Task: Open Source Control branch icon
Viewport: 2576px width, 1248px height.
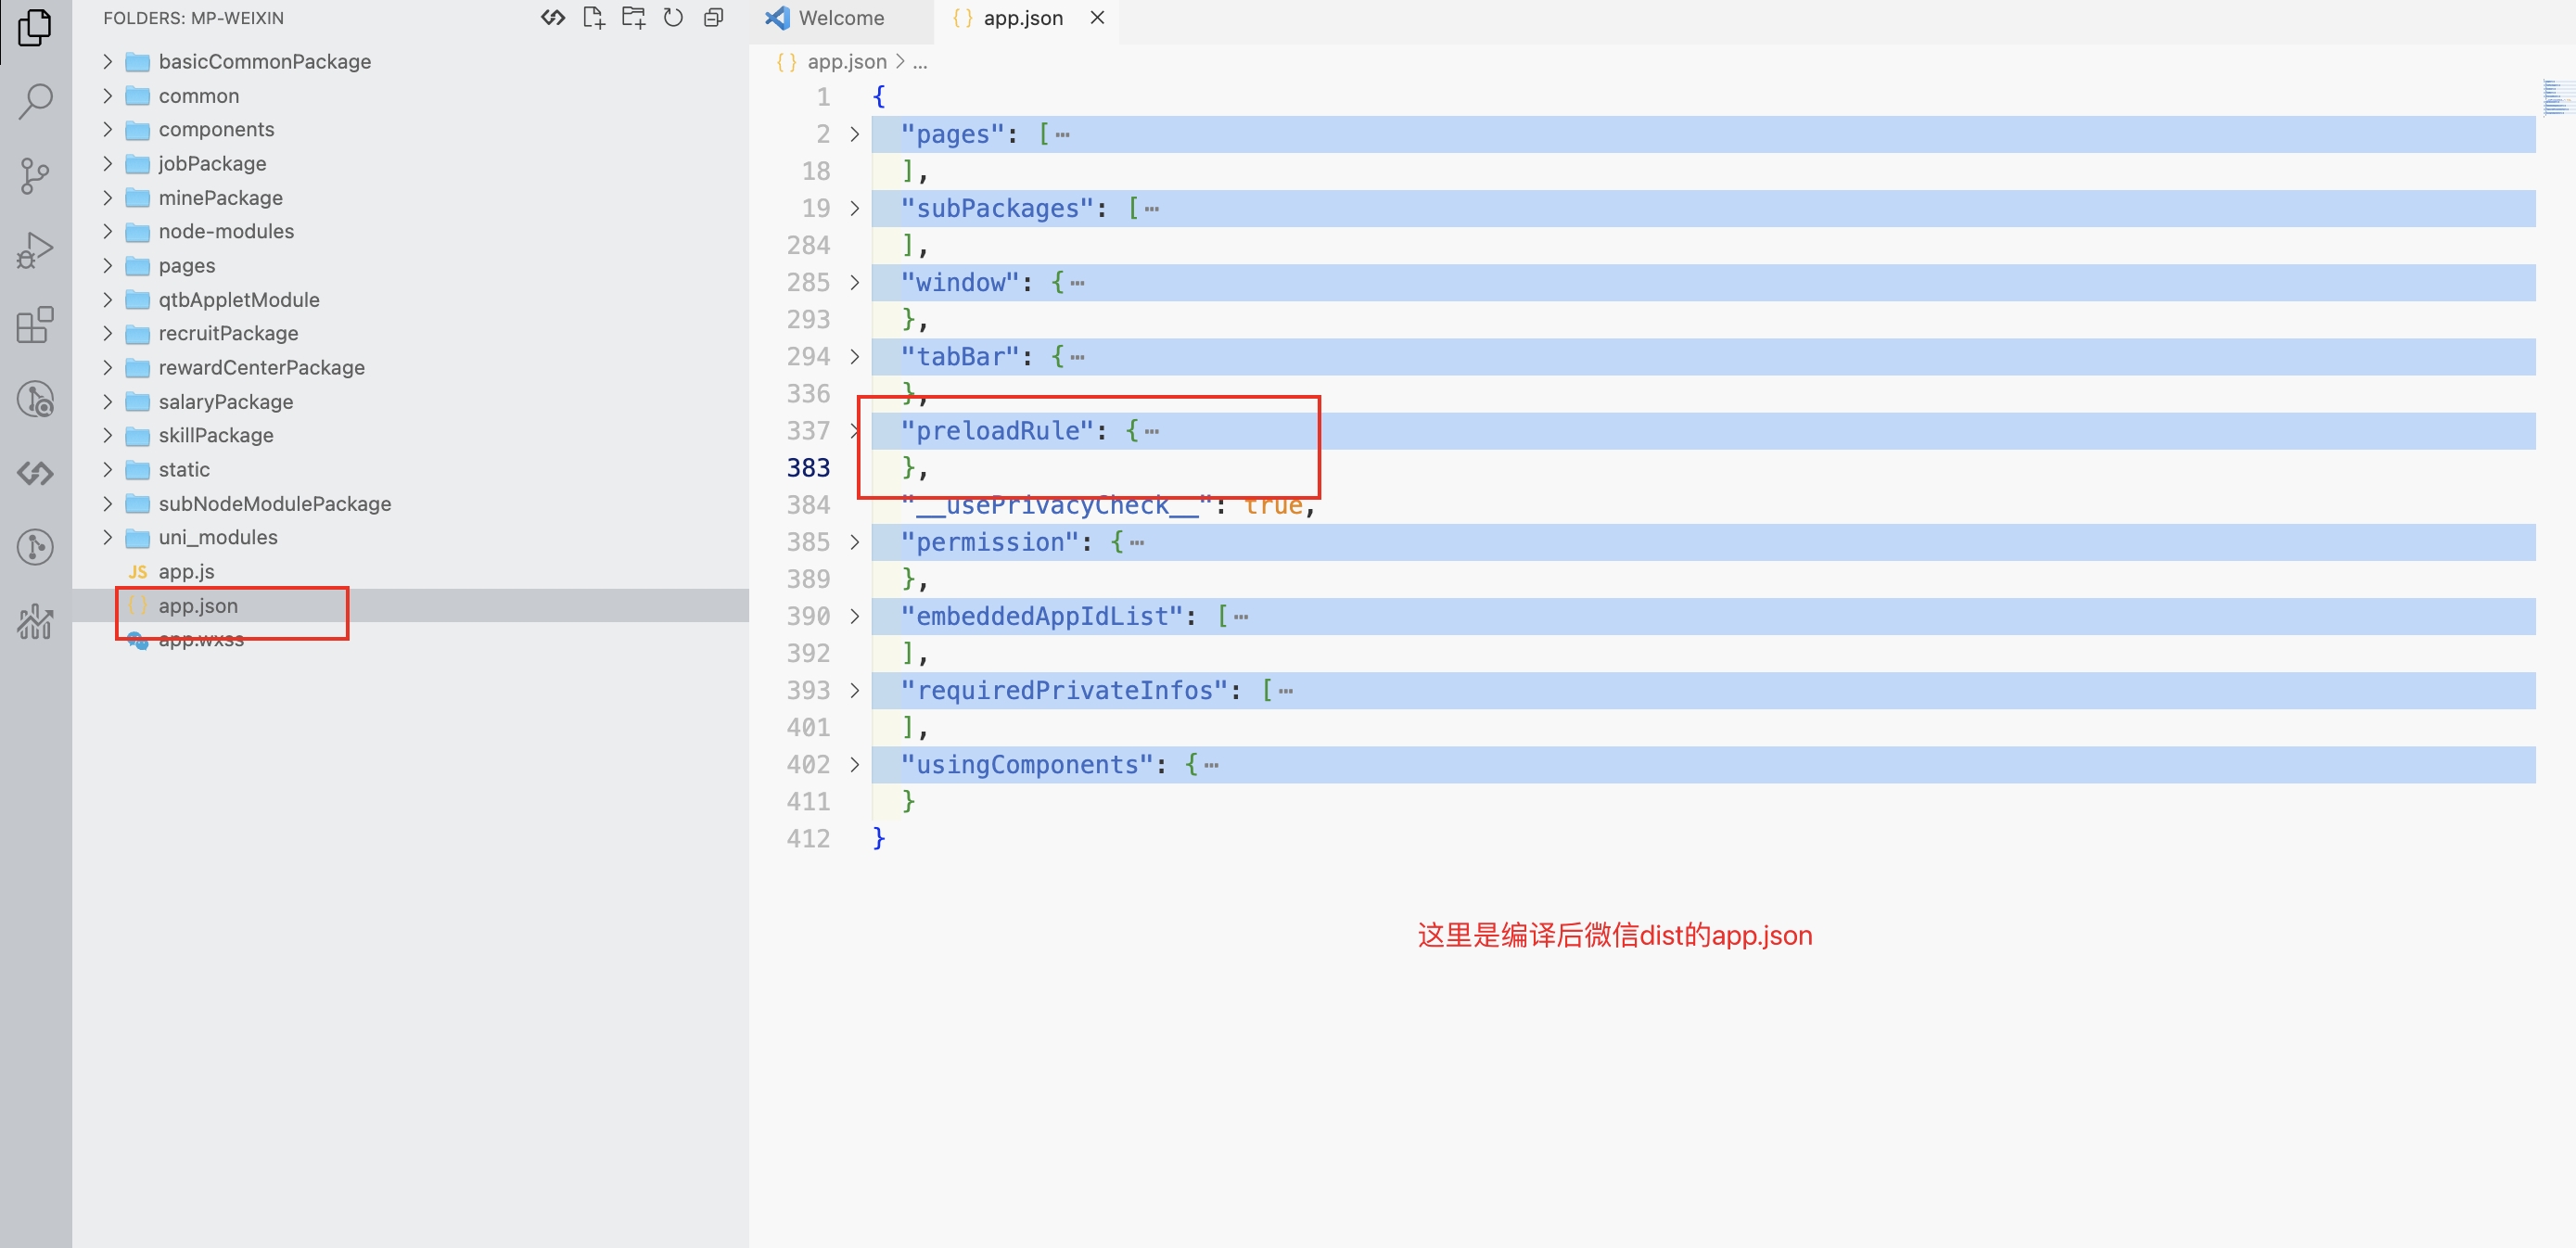Action: (35, 176)
